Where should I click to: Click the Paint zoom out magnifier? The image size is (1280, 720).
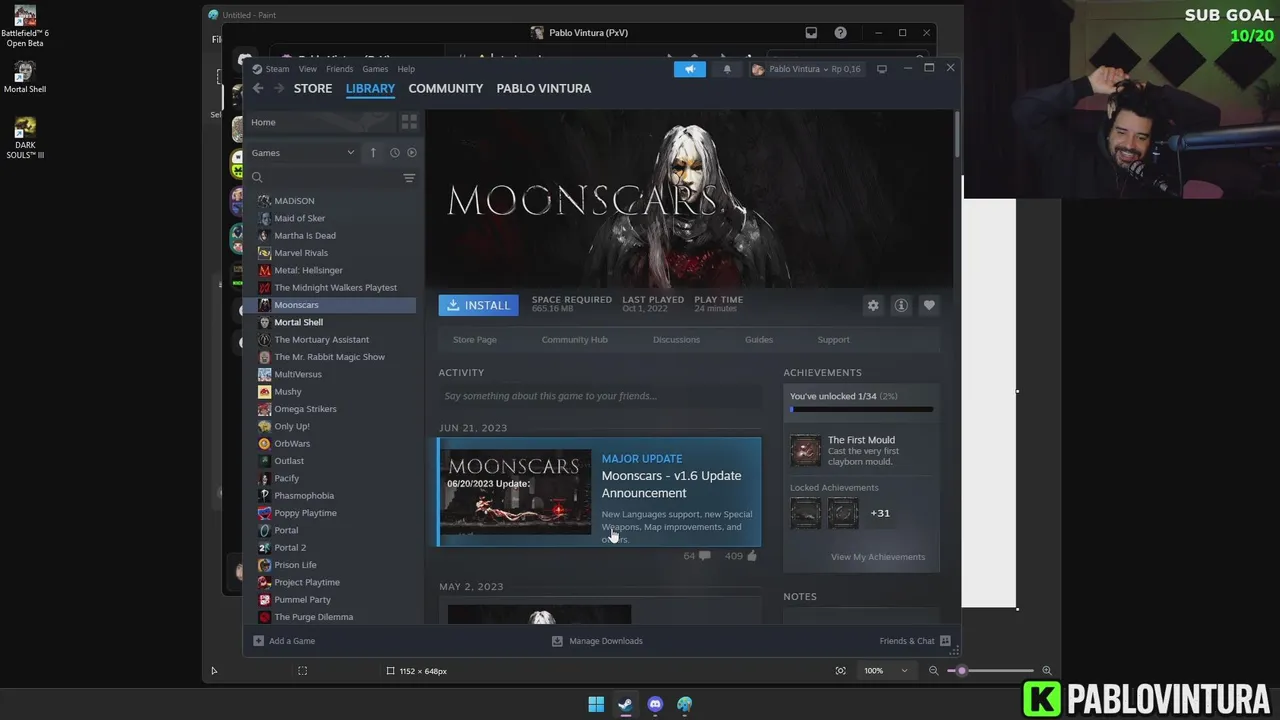click(x=933, y=671)
